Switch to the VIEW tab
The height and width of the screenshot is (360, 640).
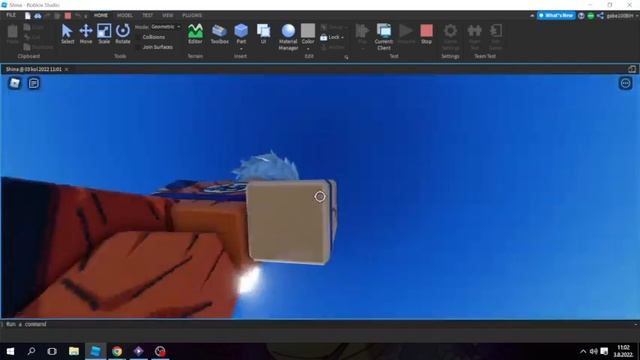[x=167, y=15]
